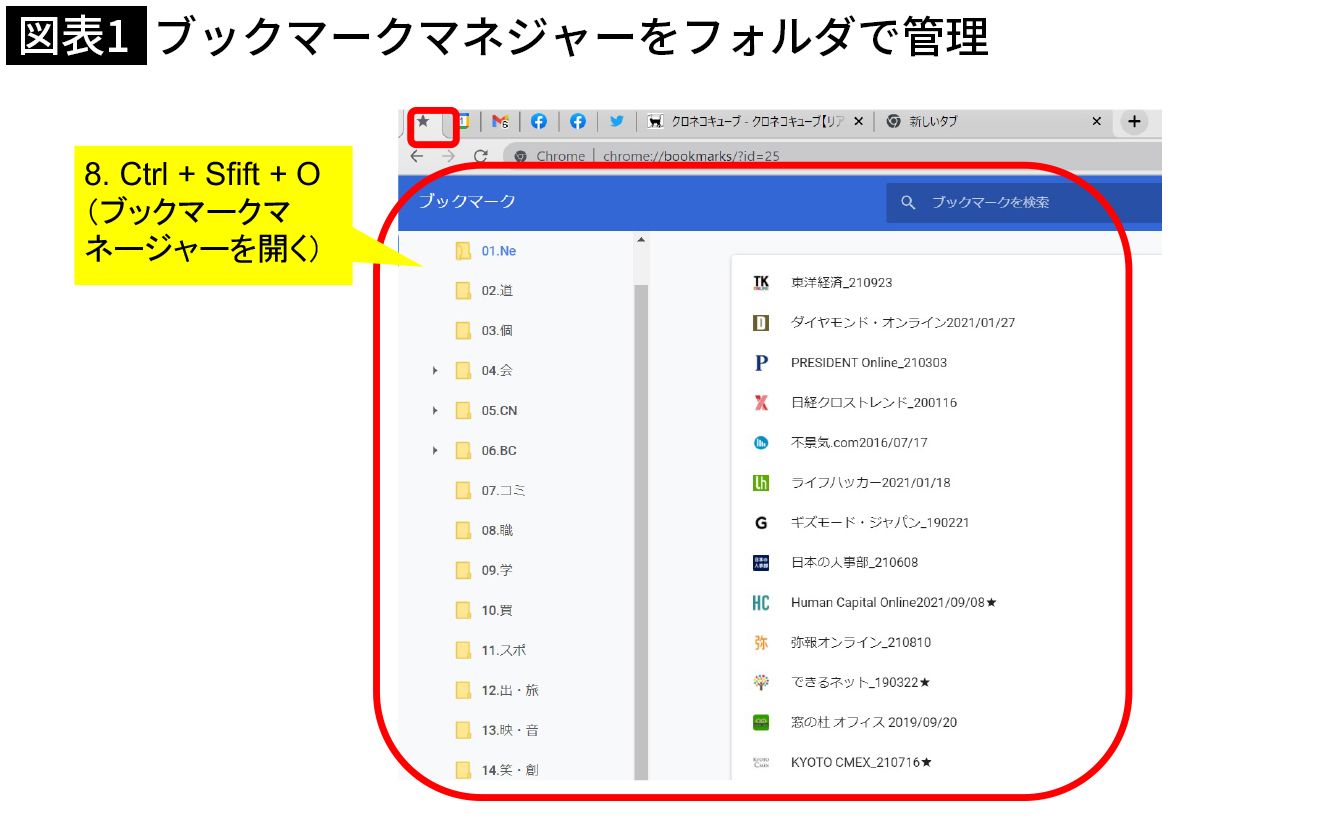Open the 日経クロストレンド bookmark
The height and width of the screenshot is (834, 1340).
[x=873, y=403]
